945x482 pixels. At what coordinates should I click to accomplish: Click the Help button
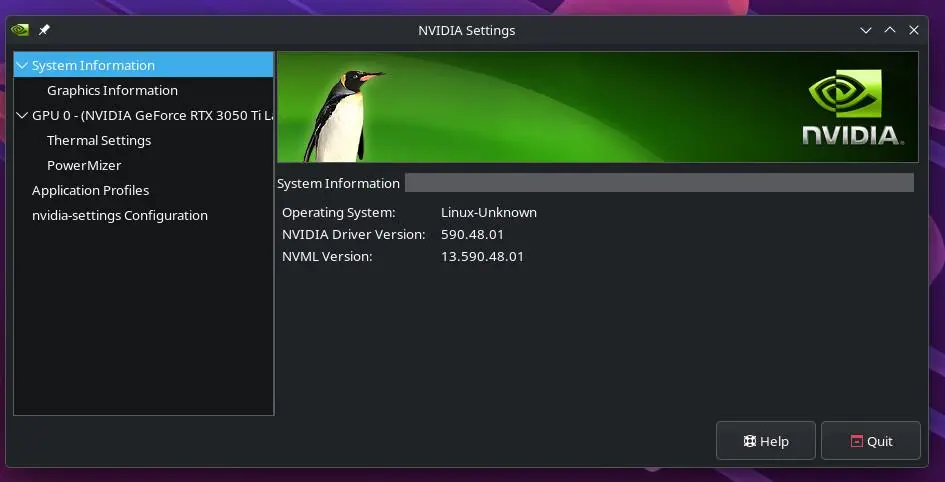[x=765, y=441]
